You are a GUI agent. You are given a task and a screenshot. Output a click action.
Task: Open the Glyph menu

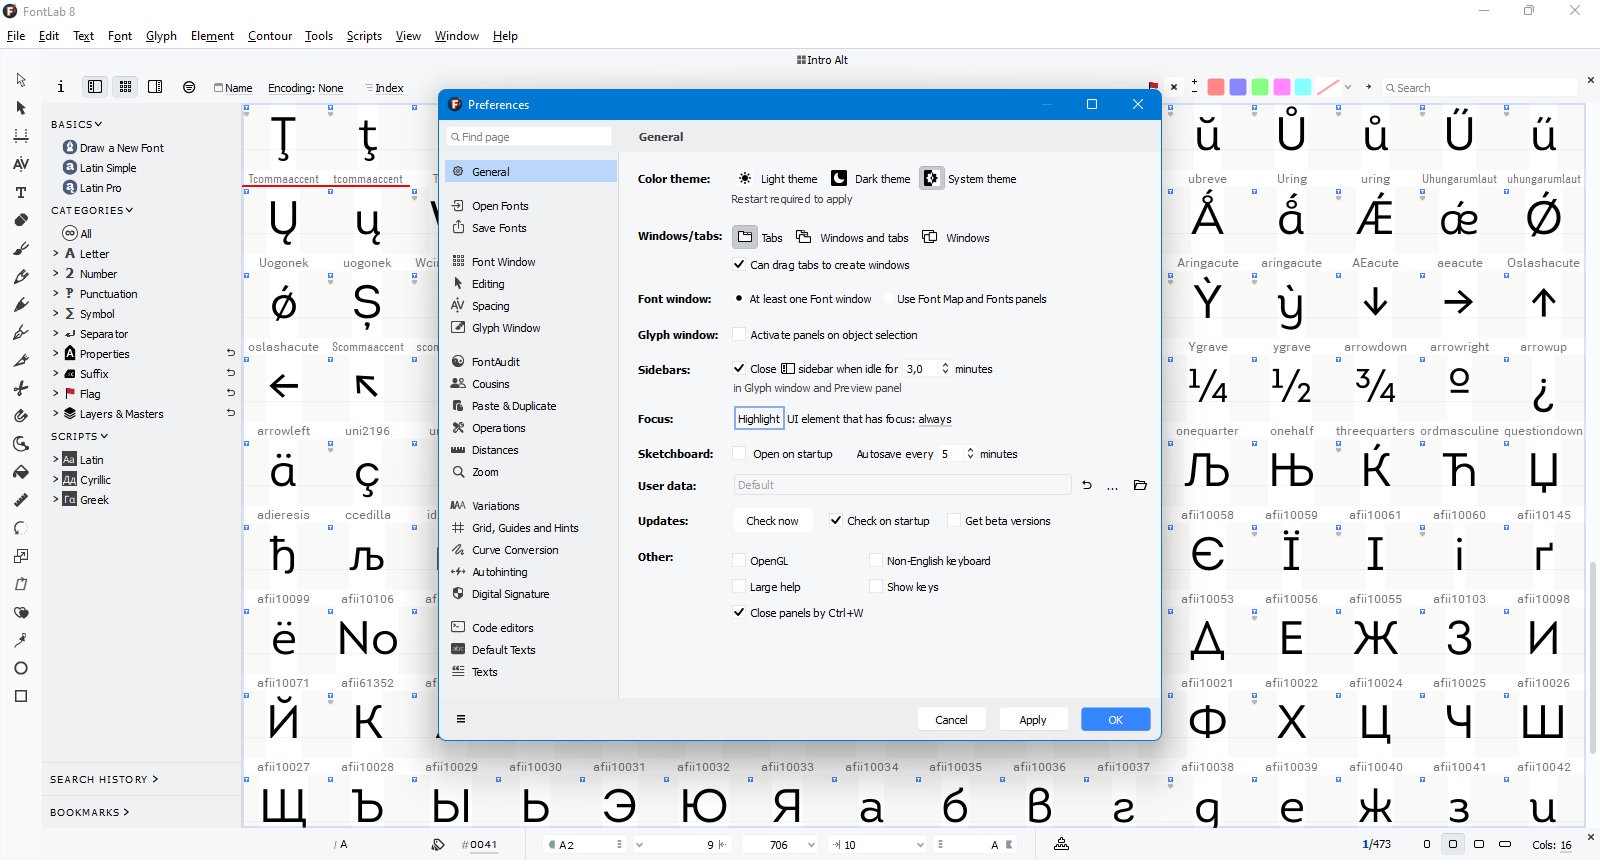click(161, 36)
